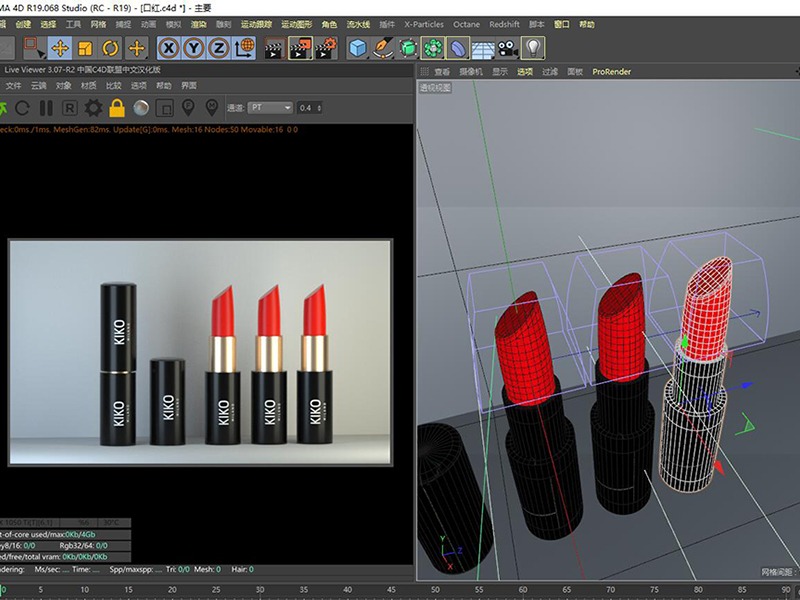Toggle X axis lock
The height and width of the screenshot is (600, 800).
(x=169, y=48)
